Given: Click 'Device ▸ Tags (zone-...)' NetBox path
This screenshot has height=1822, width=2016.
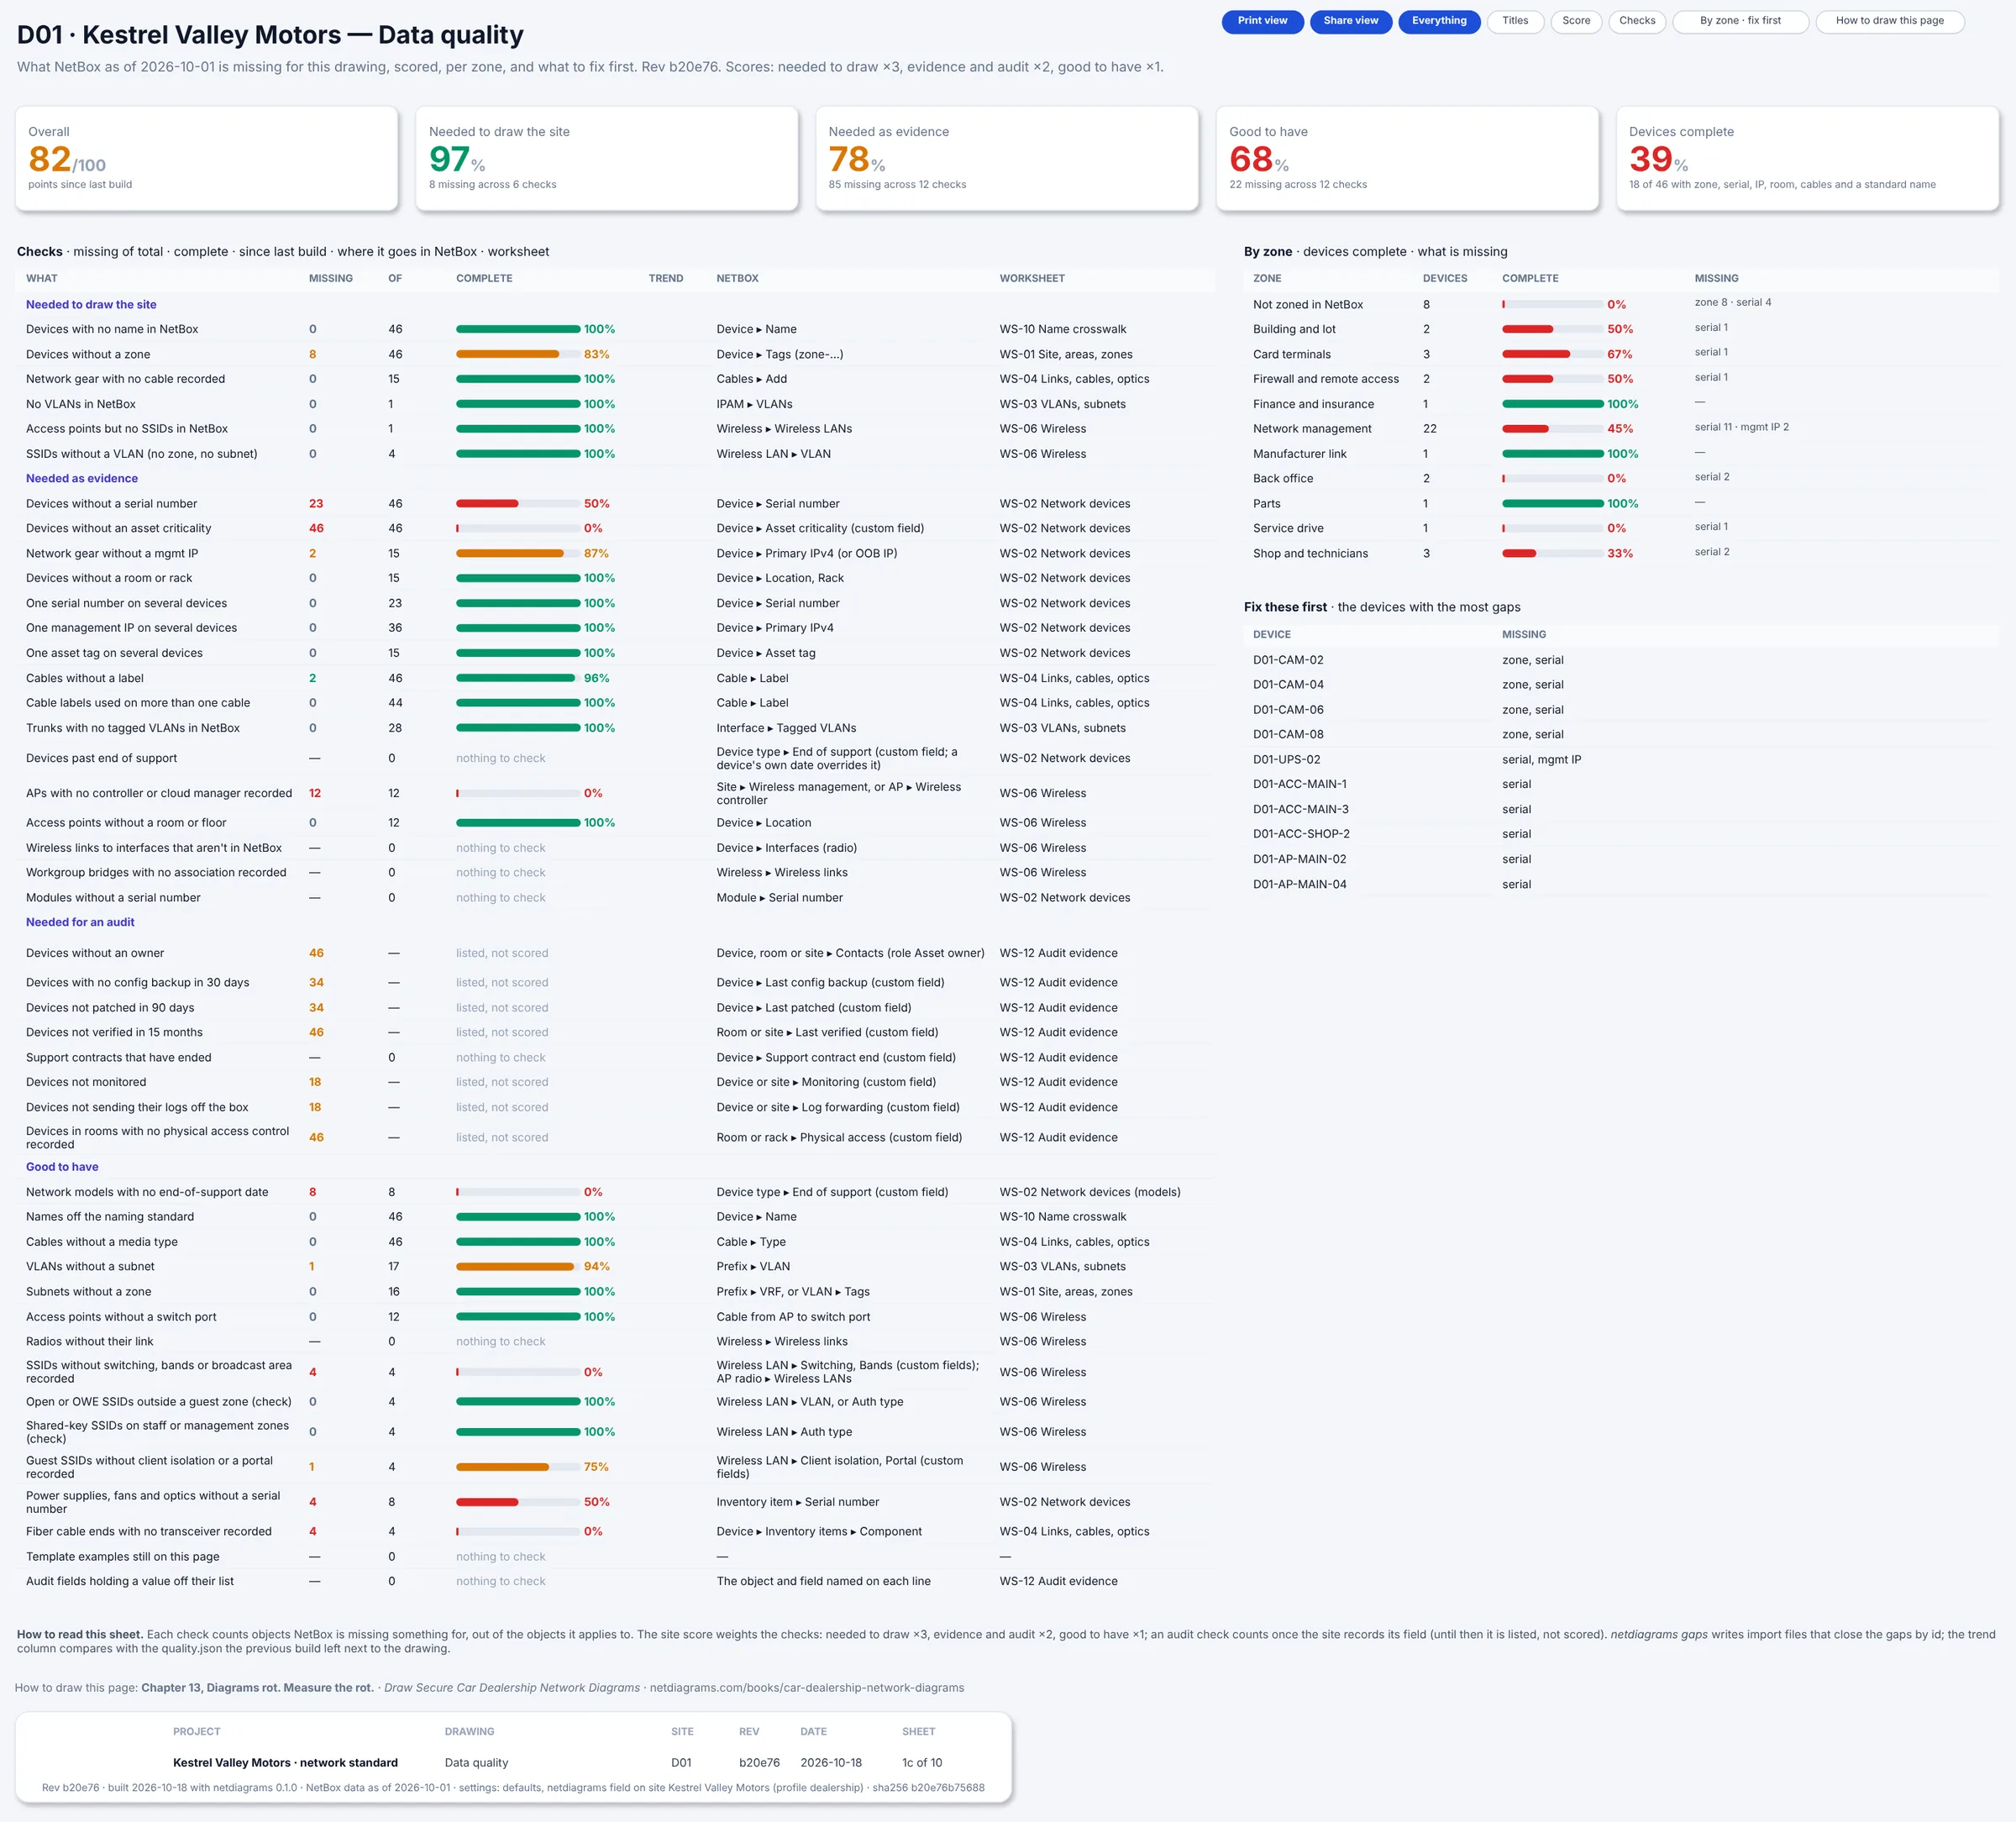Looking at the screenshot, I should (780, 355).
